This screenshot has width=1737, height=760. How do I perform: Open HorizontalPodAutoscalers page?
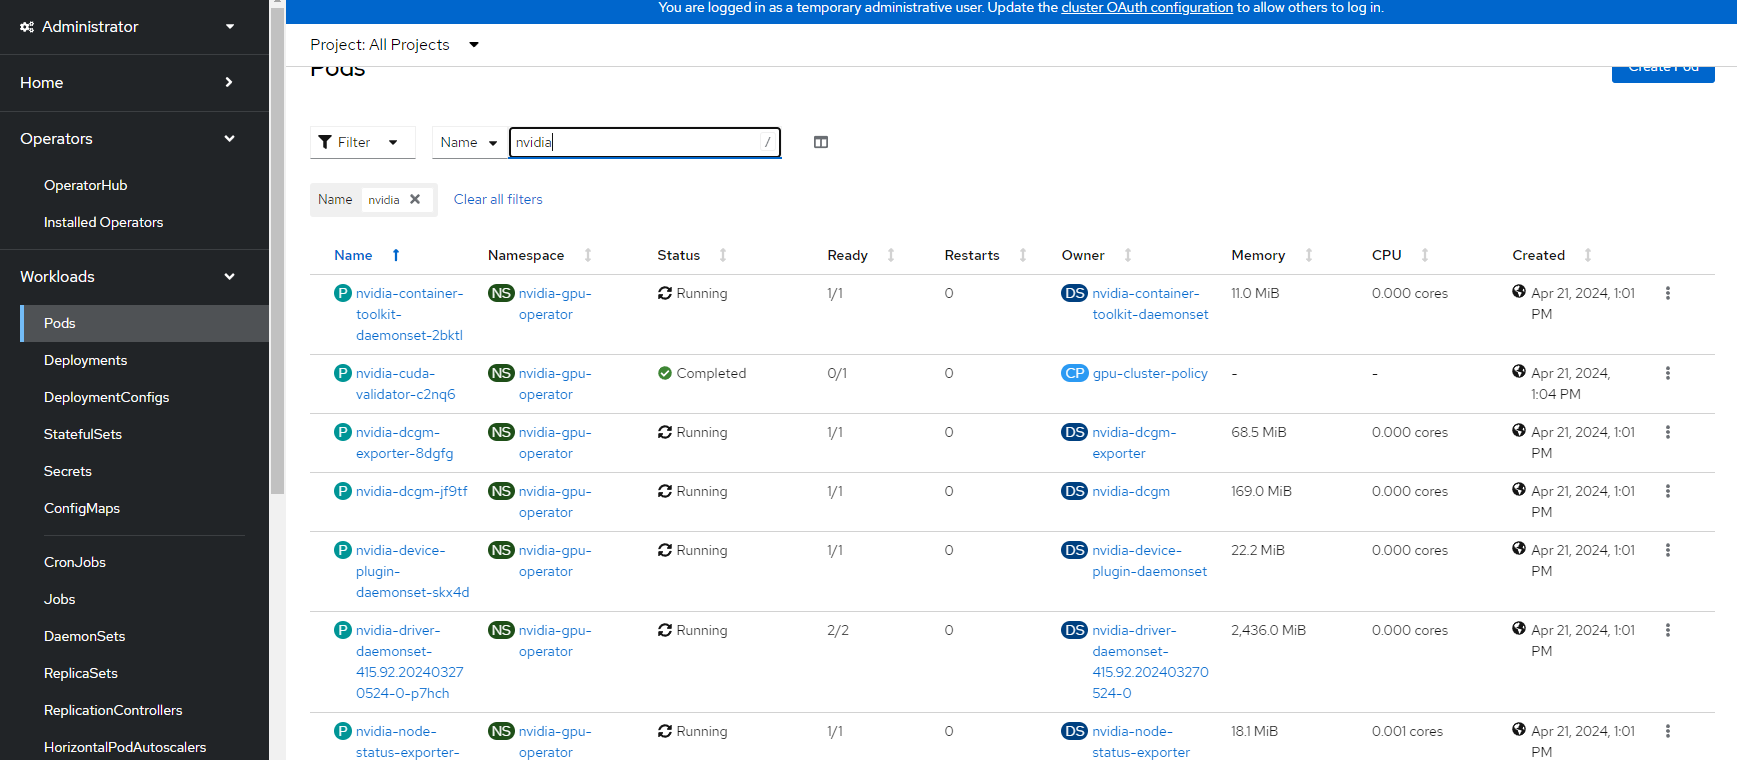tap(125, 747)
